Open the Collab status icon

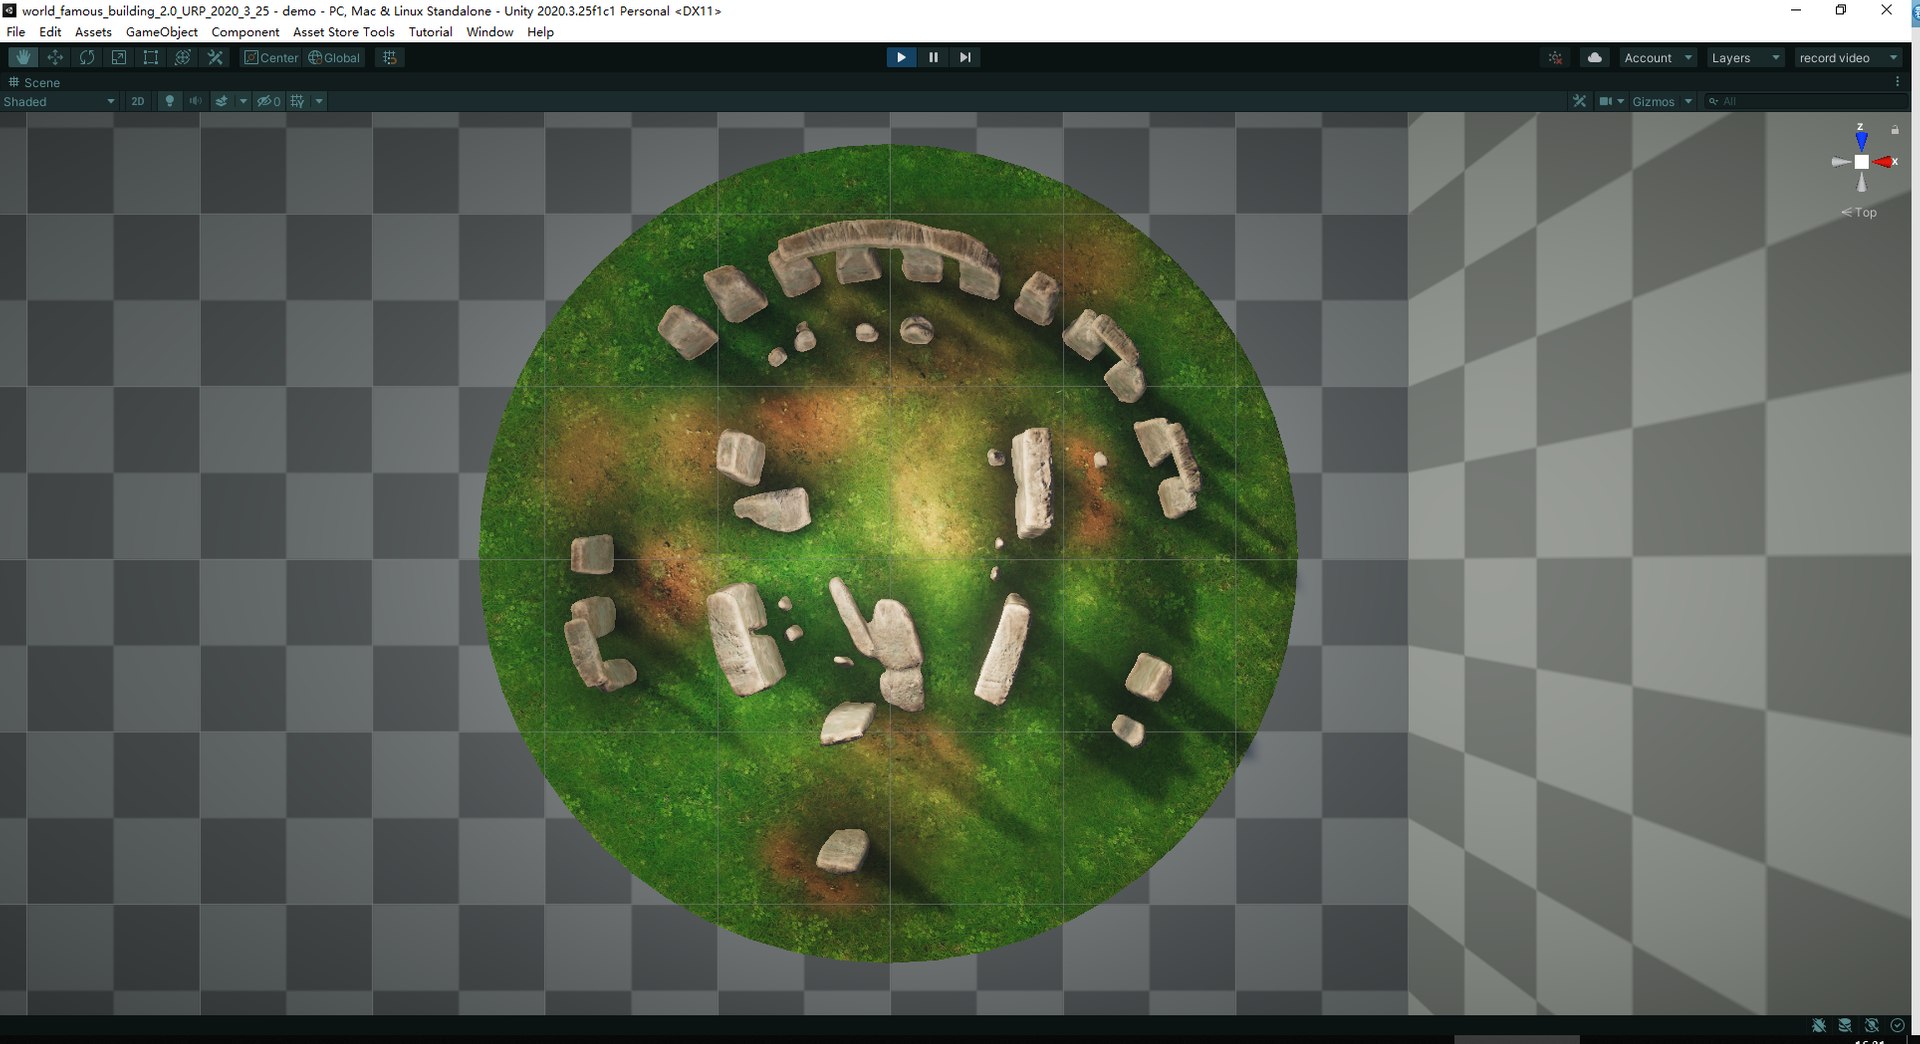click(1556, 57)
